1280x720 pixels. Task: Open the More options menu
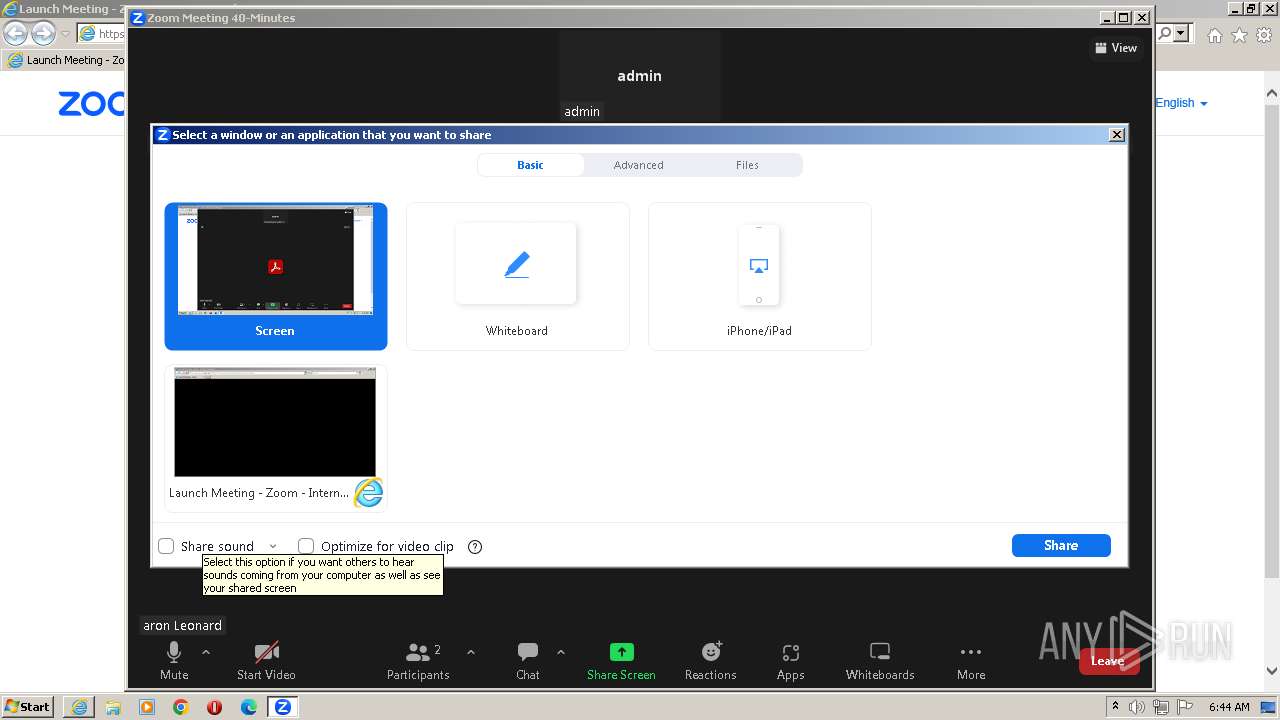click(971, 660)
